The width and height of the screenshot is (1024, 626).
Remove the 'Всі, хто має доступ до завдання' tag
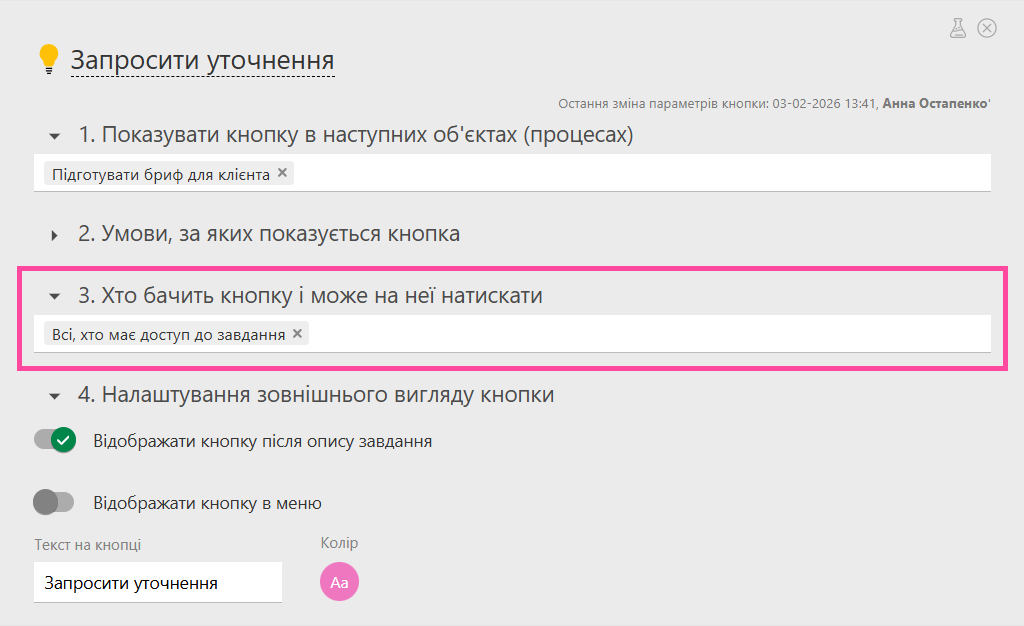(x=297, y=333)
